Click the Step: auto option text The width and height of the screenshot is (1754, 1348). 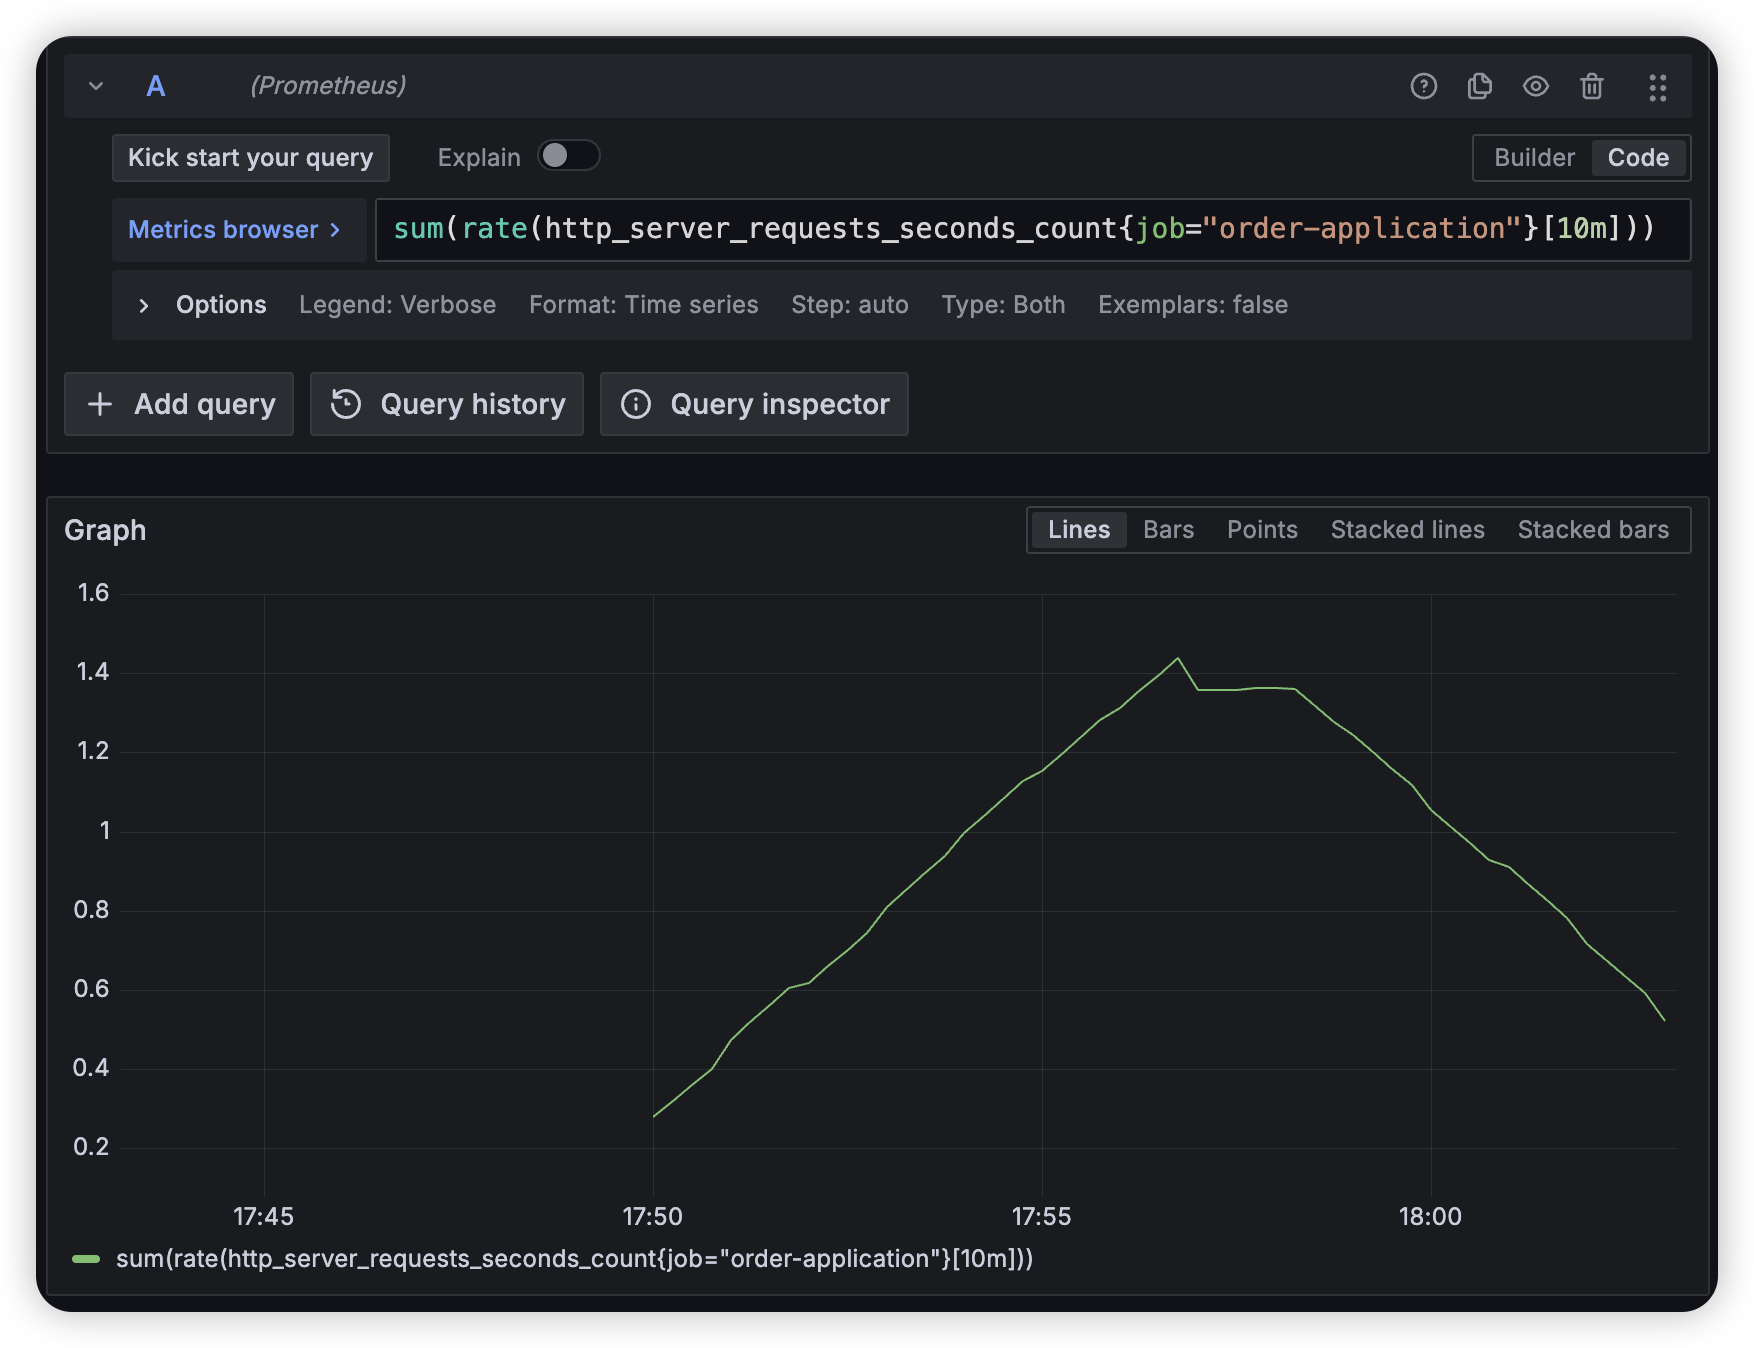pyautogui.click(x=850, y=305)
